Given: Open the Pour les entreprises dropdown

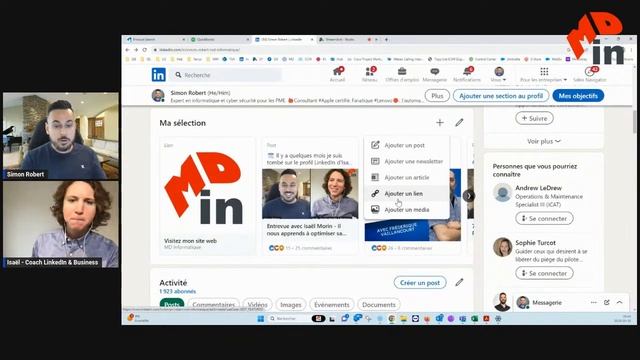Looking at the screenshot, I should point(544,74).
